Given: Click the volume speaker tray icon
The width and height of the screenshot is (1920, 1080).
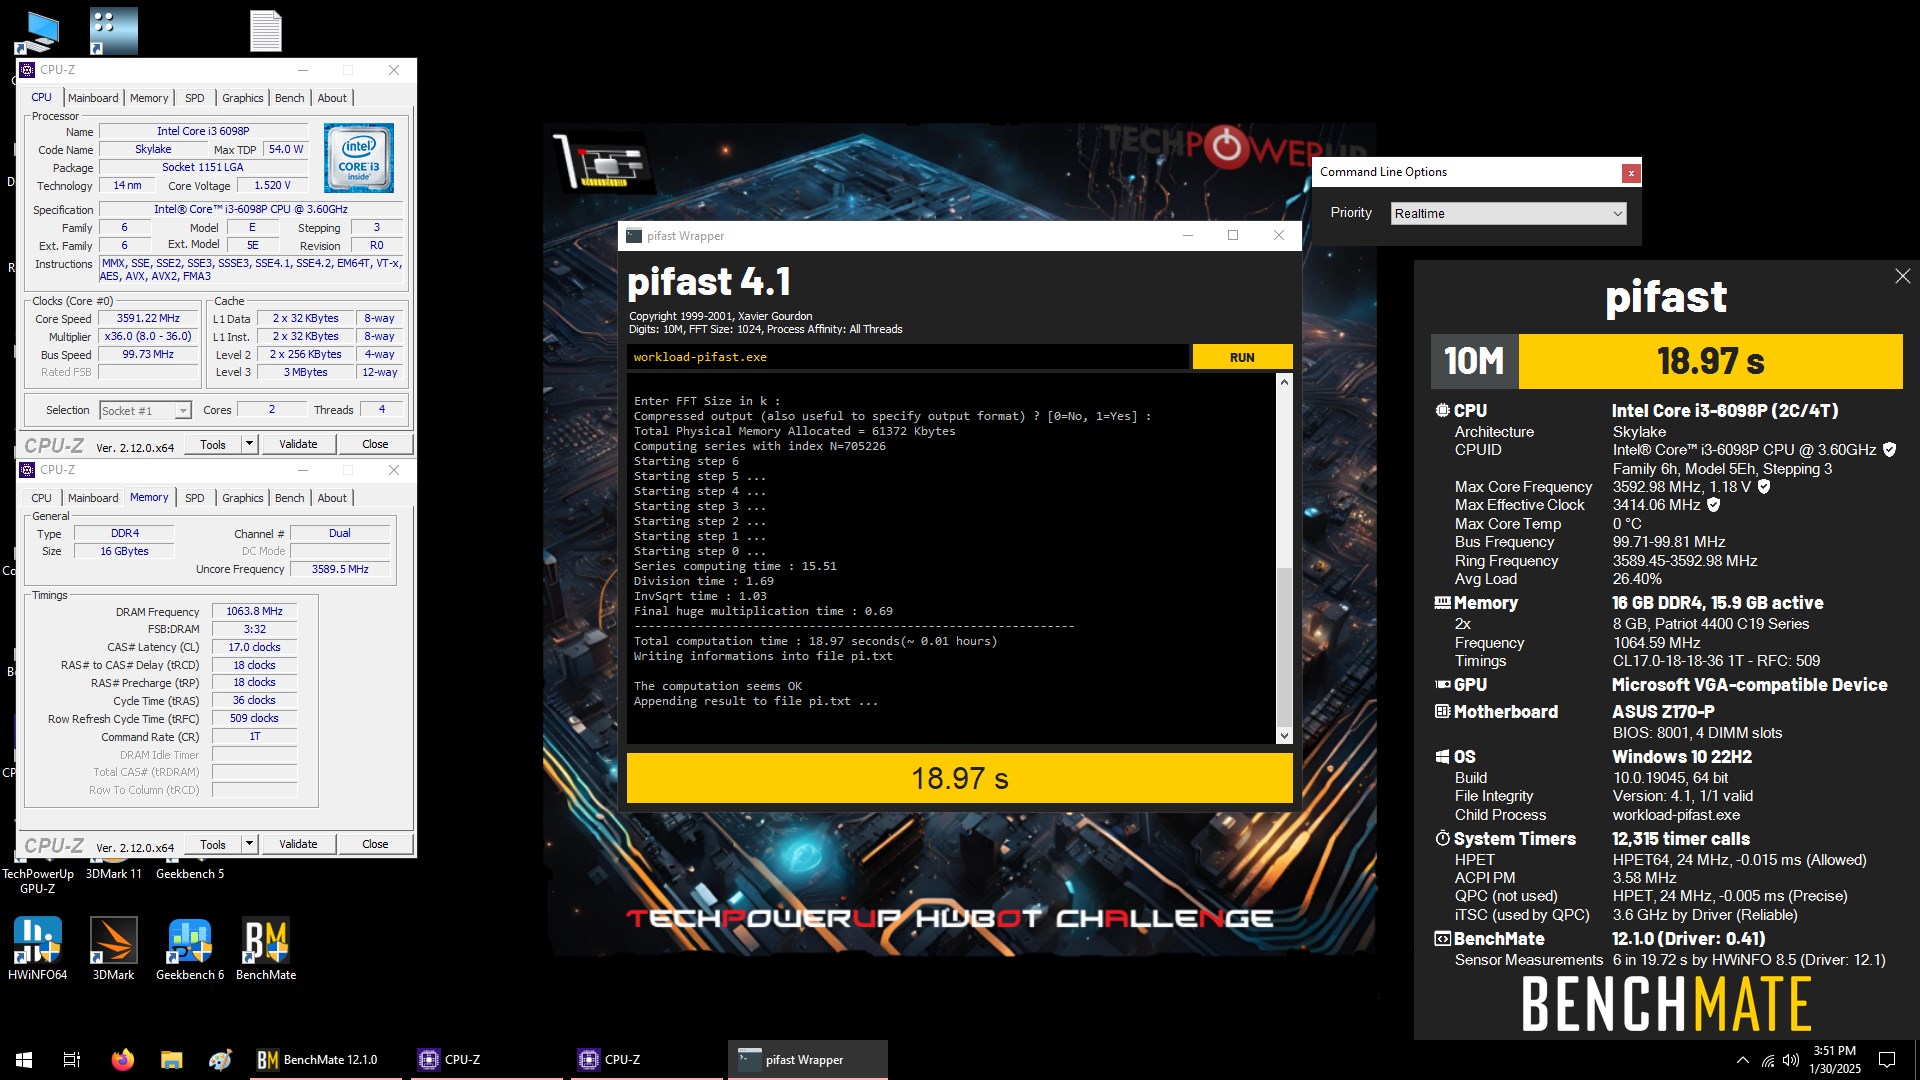Looking at the screenshot, I should point(1790,1060).
